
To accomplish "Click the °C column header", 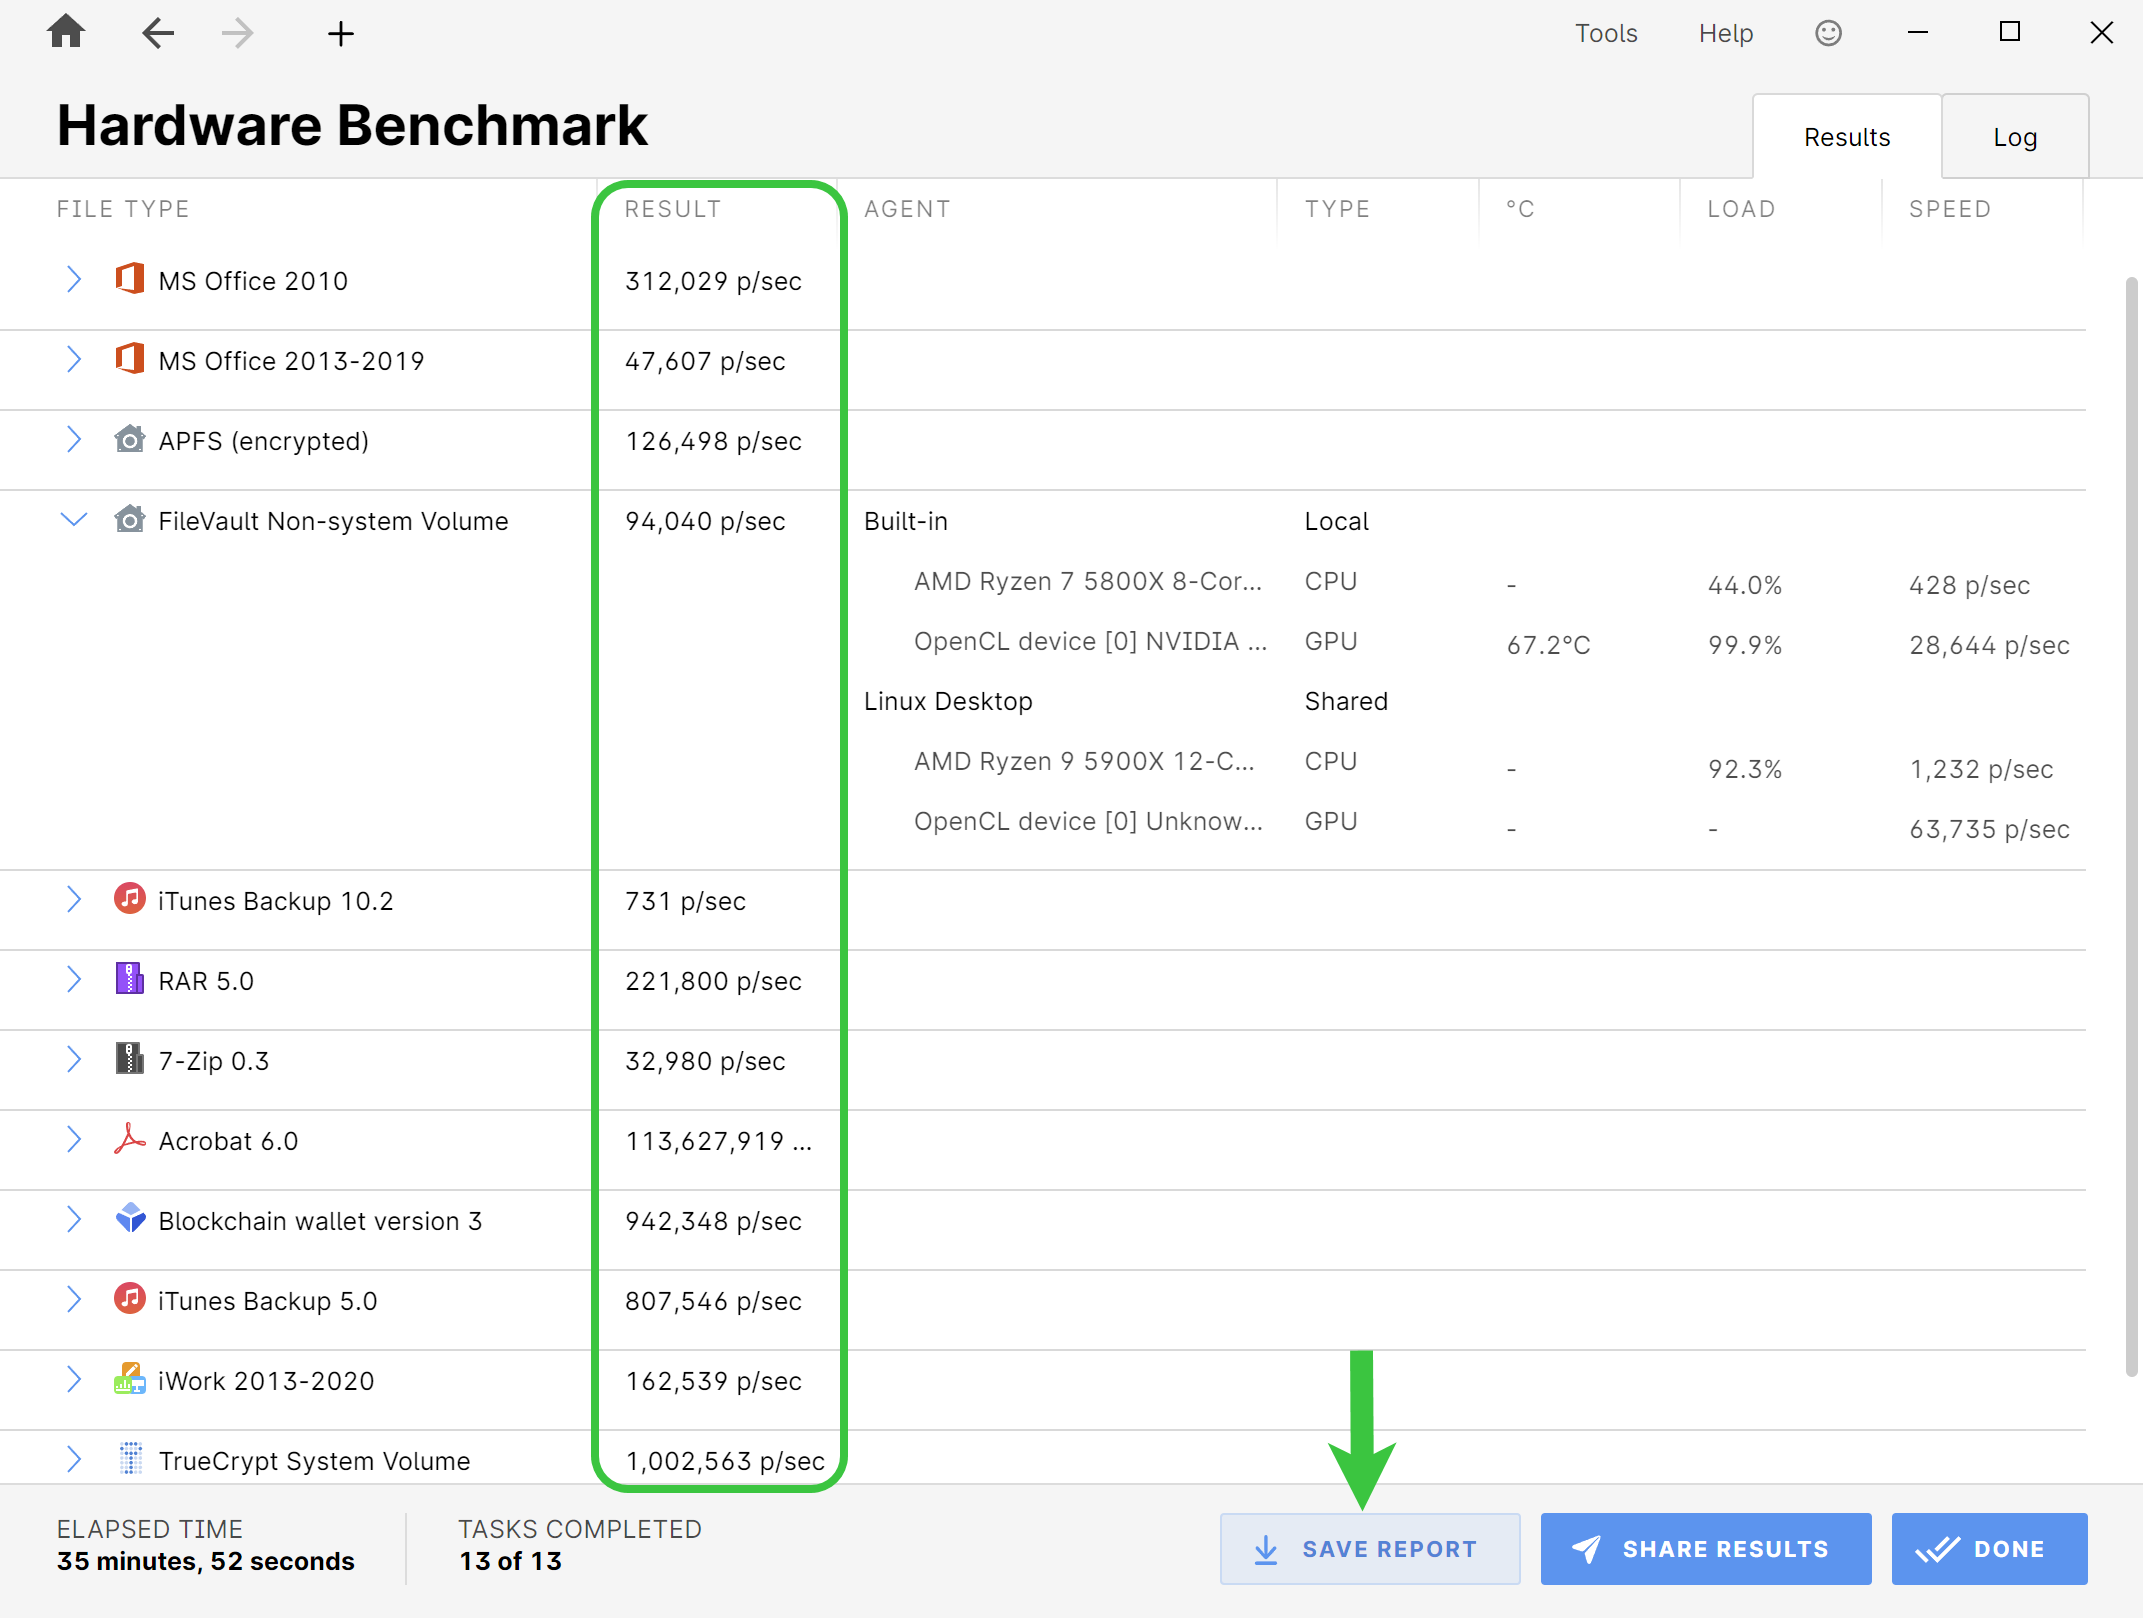I will pyautogui.click(x=1520, y=209).
